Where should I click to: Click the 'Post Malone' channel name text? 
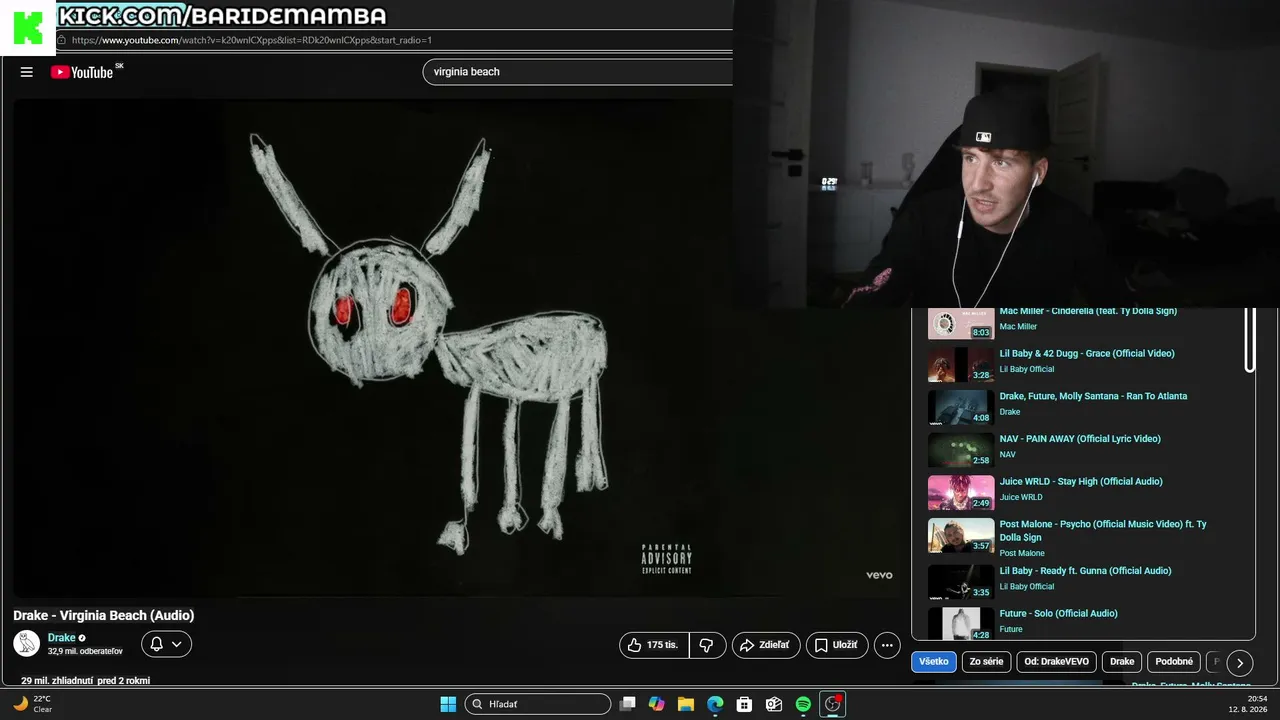click(x=1022, y=553)
